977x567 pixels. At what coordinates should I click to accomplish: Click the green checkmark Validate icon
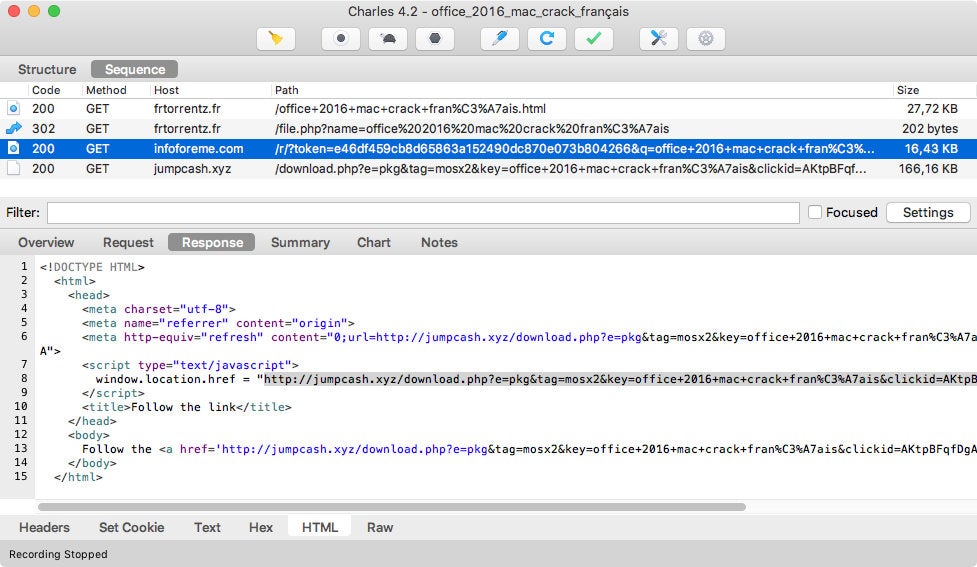tap(594, 39)
